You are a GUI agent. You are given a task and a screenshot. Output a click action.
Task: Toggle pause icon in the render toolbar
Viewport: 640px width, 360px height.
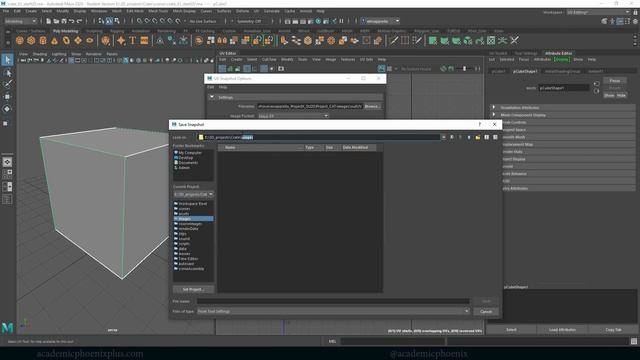click(341, 21)
